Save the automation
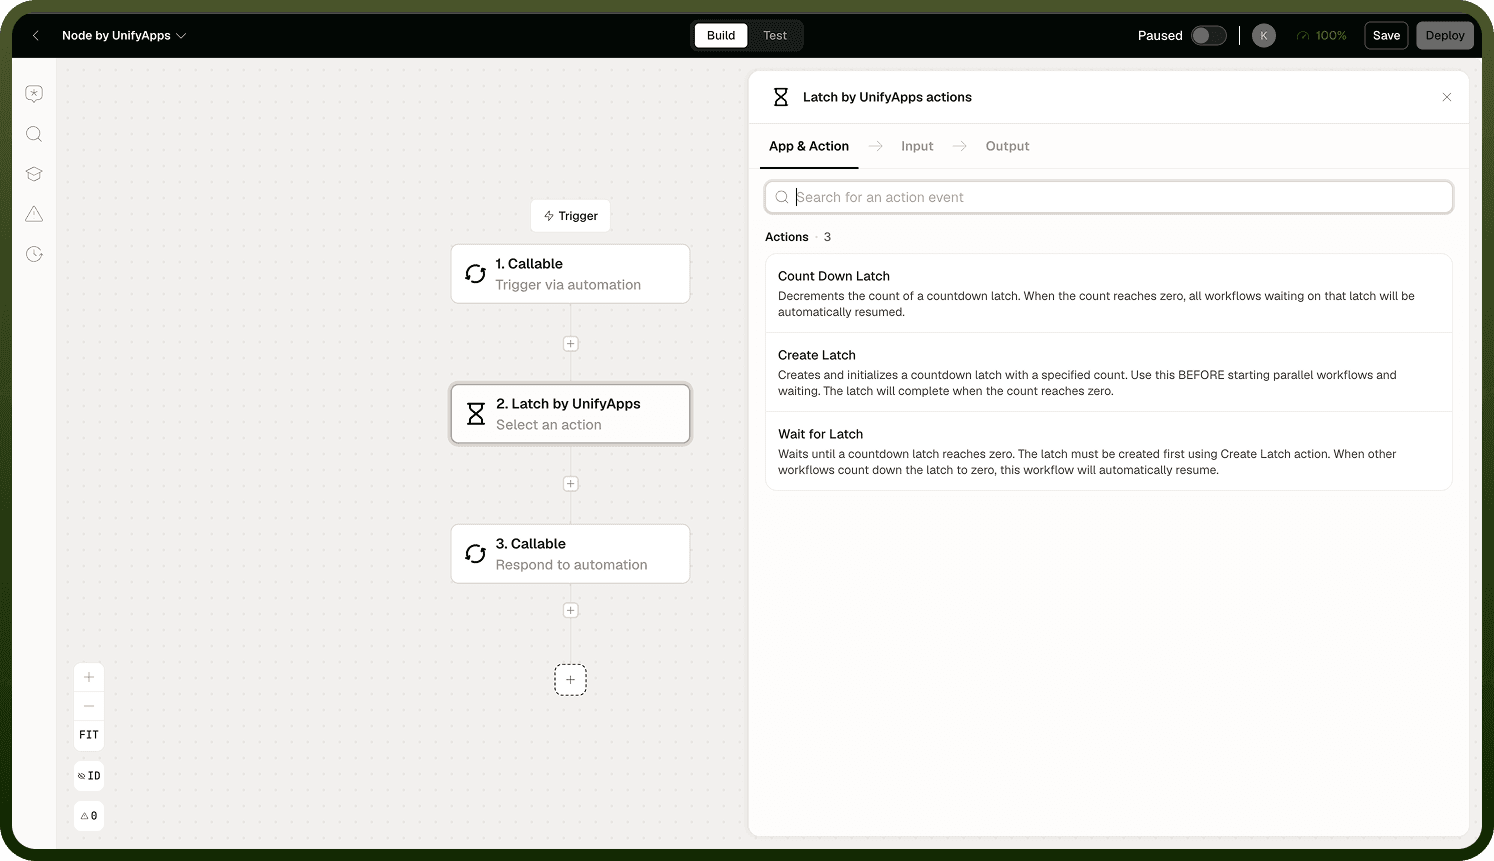Viewport: 1494px width, 861px height. click(1386, 36)
